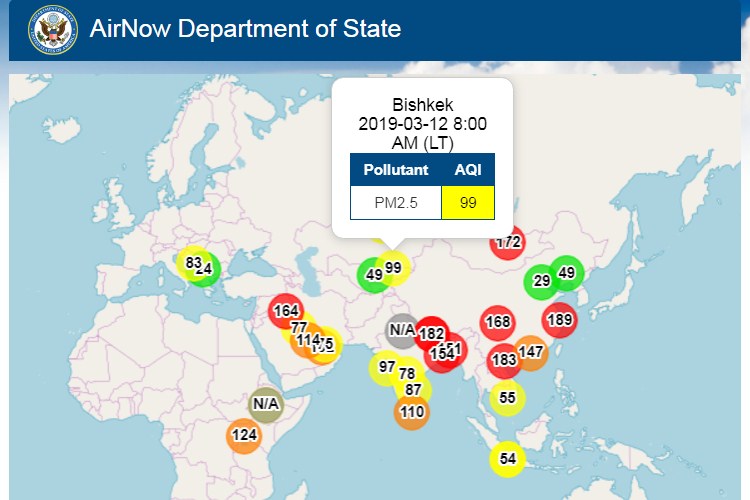Click the green 29 AQI marker
750x500 pixels.
tap(542, 281)
